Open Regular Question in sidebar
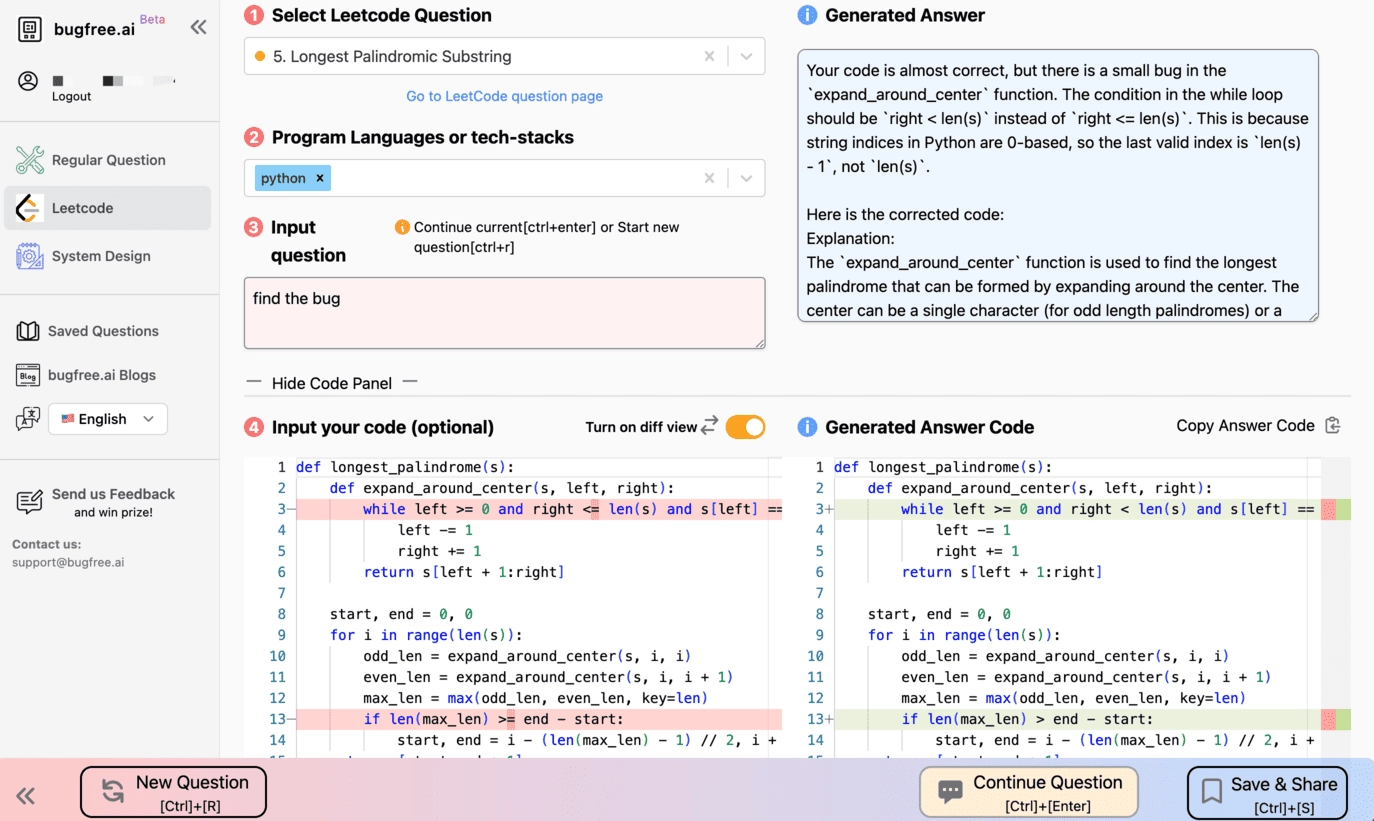 coord(108,160)
